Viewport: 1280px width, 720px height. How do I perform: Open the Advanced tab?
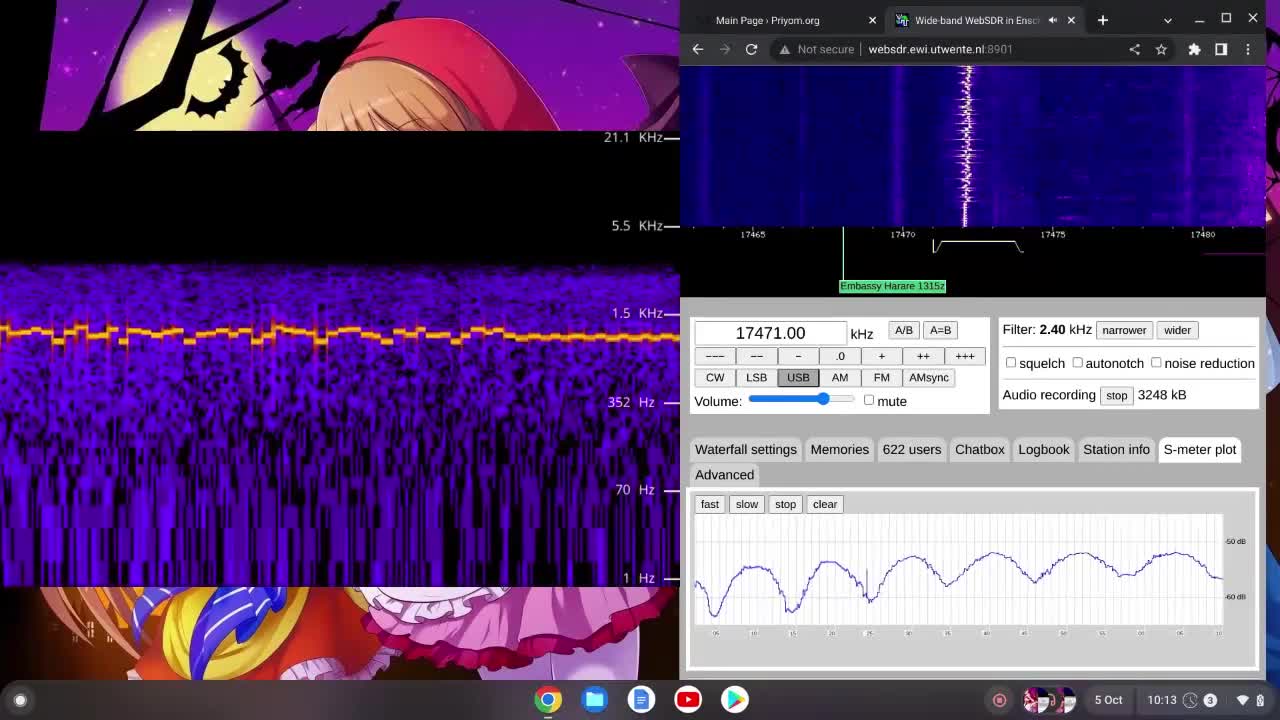tap(725, 475)
